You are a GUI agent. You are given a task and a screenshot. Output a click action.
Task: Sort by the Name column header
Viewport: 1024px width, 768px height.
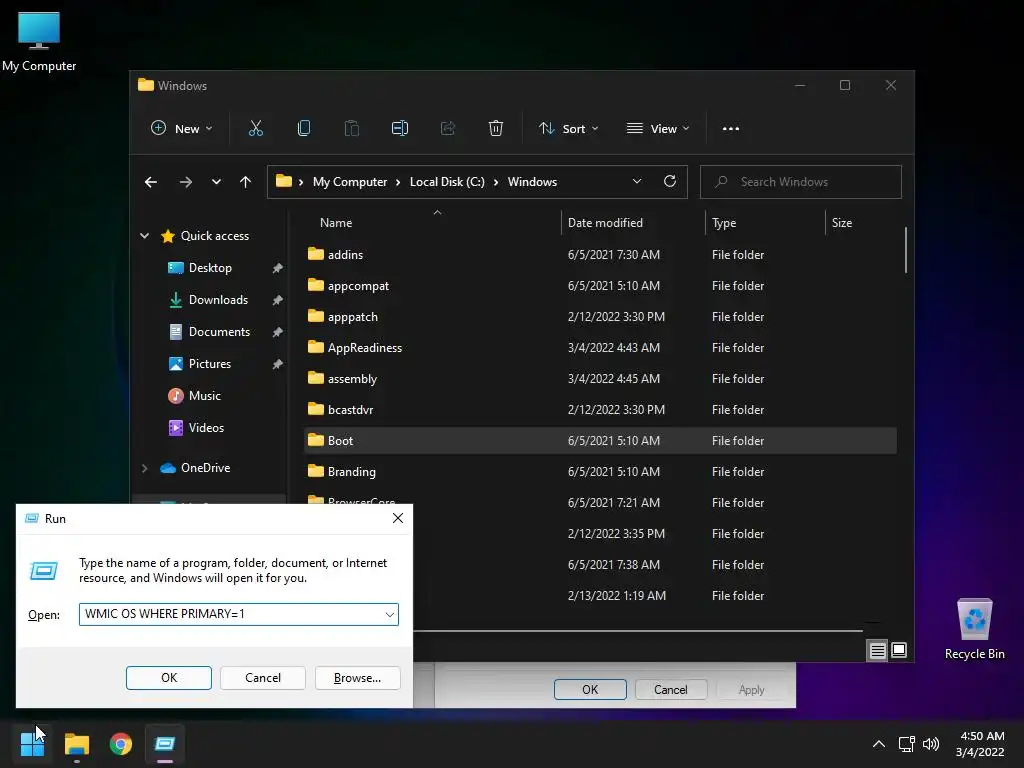click(x=336, y=223)
